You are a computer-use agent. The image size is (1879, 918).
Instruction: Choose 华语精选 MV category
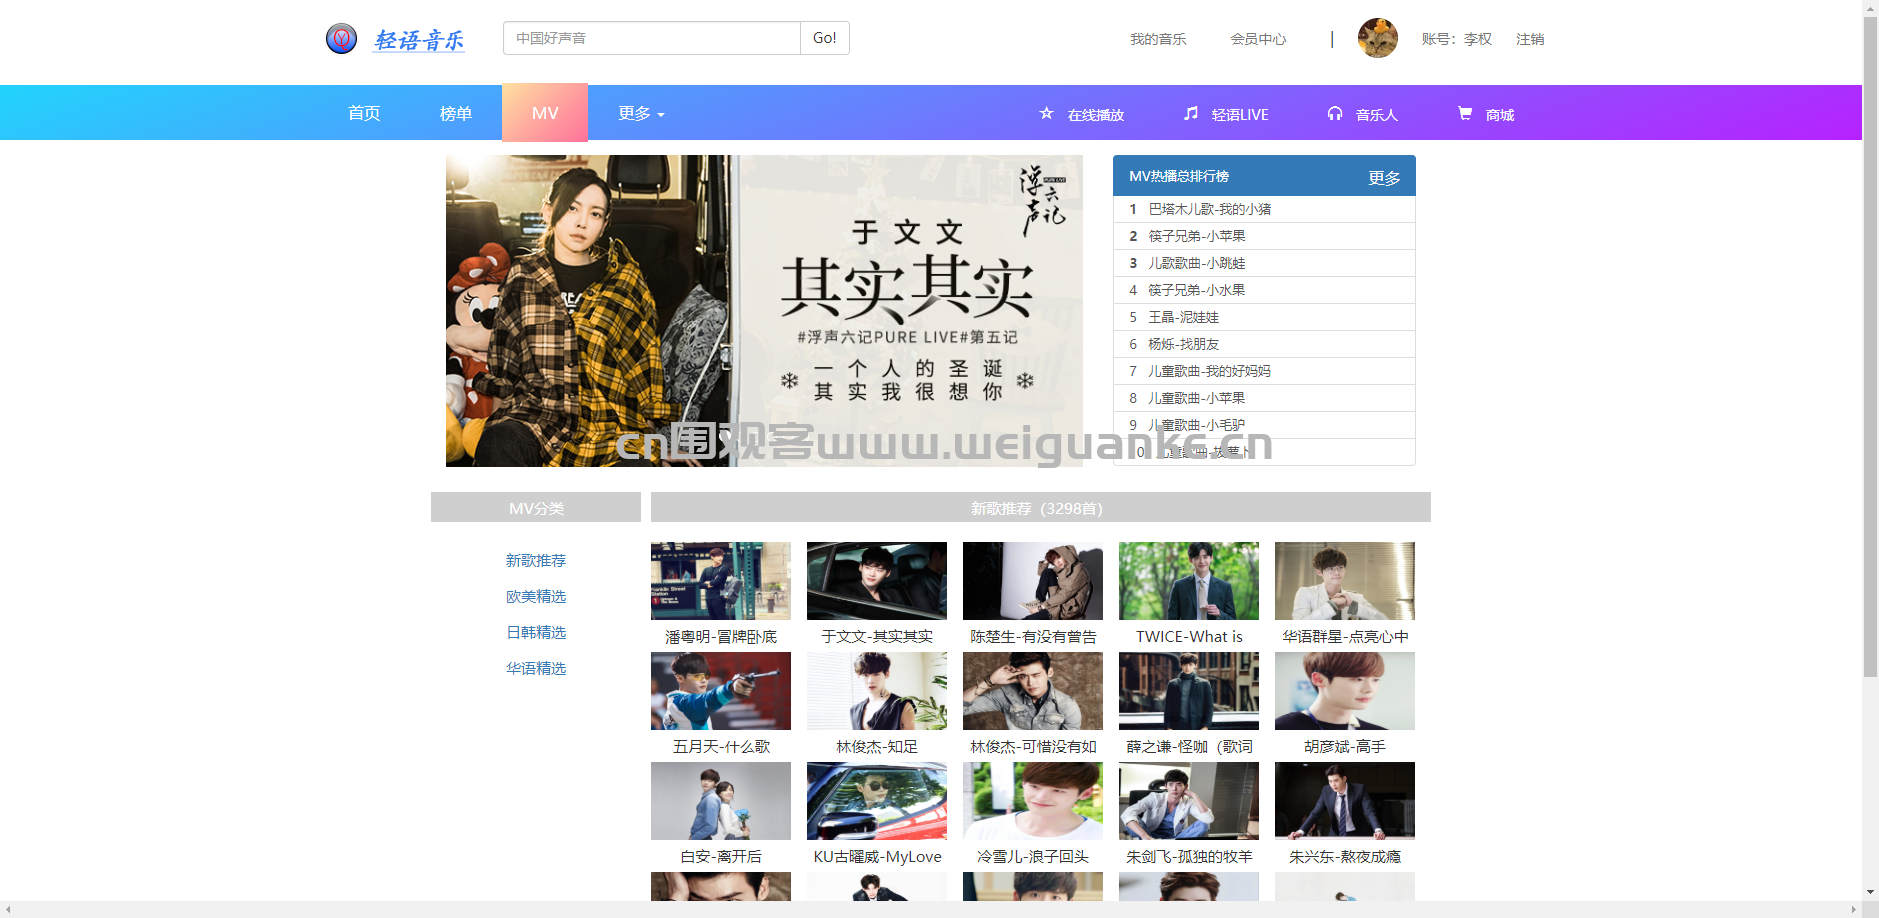pyautogui.click(x=536, y=669)
